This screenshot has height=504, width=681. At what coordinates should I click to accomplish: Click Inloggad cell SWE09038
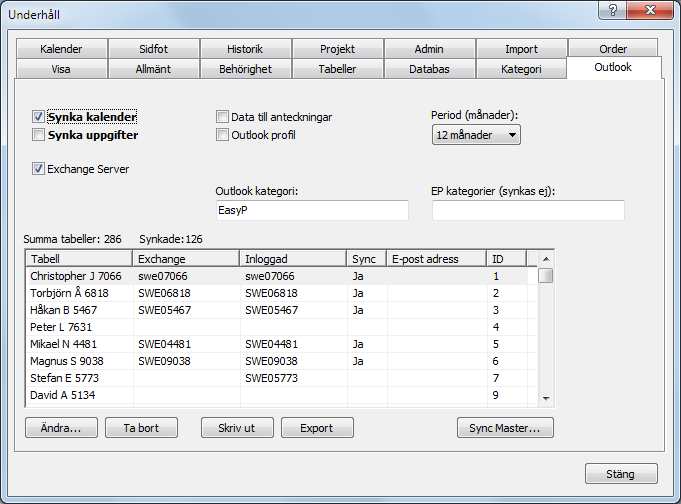271,361
